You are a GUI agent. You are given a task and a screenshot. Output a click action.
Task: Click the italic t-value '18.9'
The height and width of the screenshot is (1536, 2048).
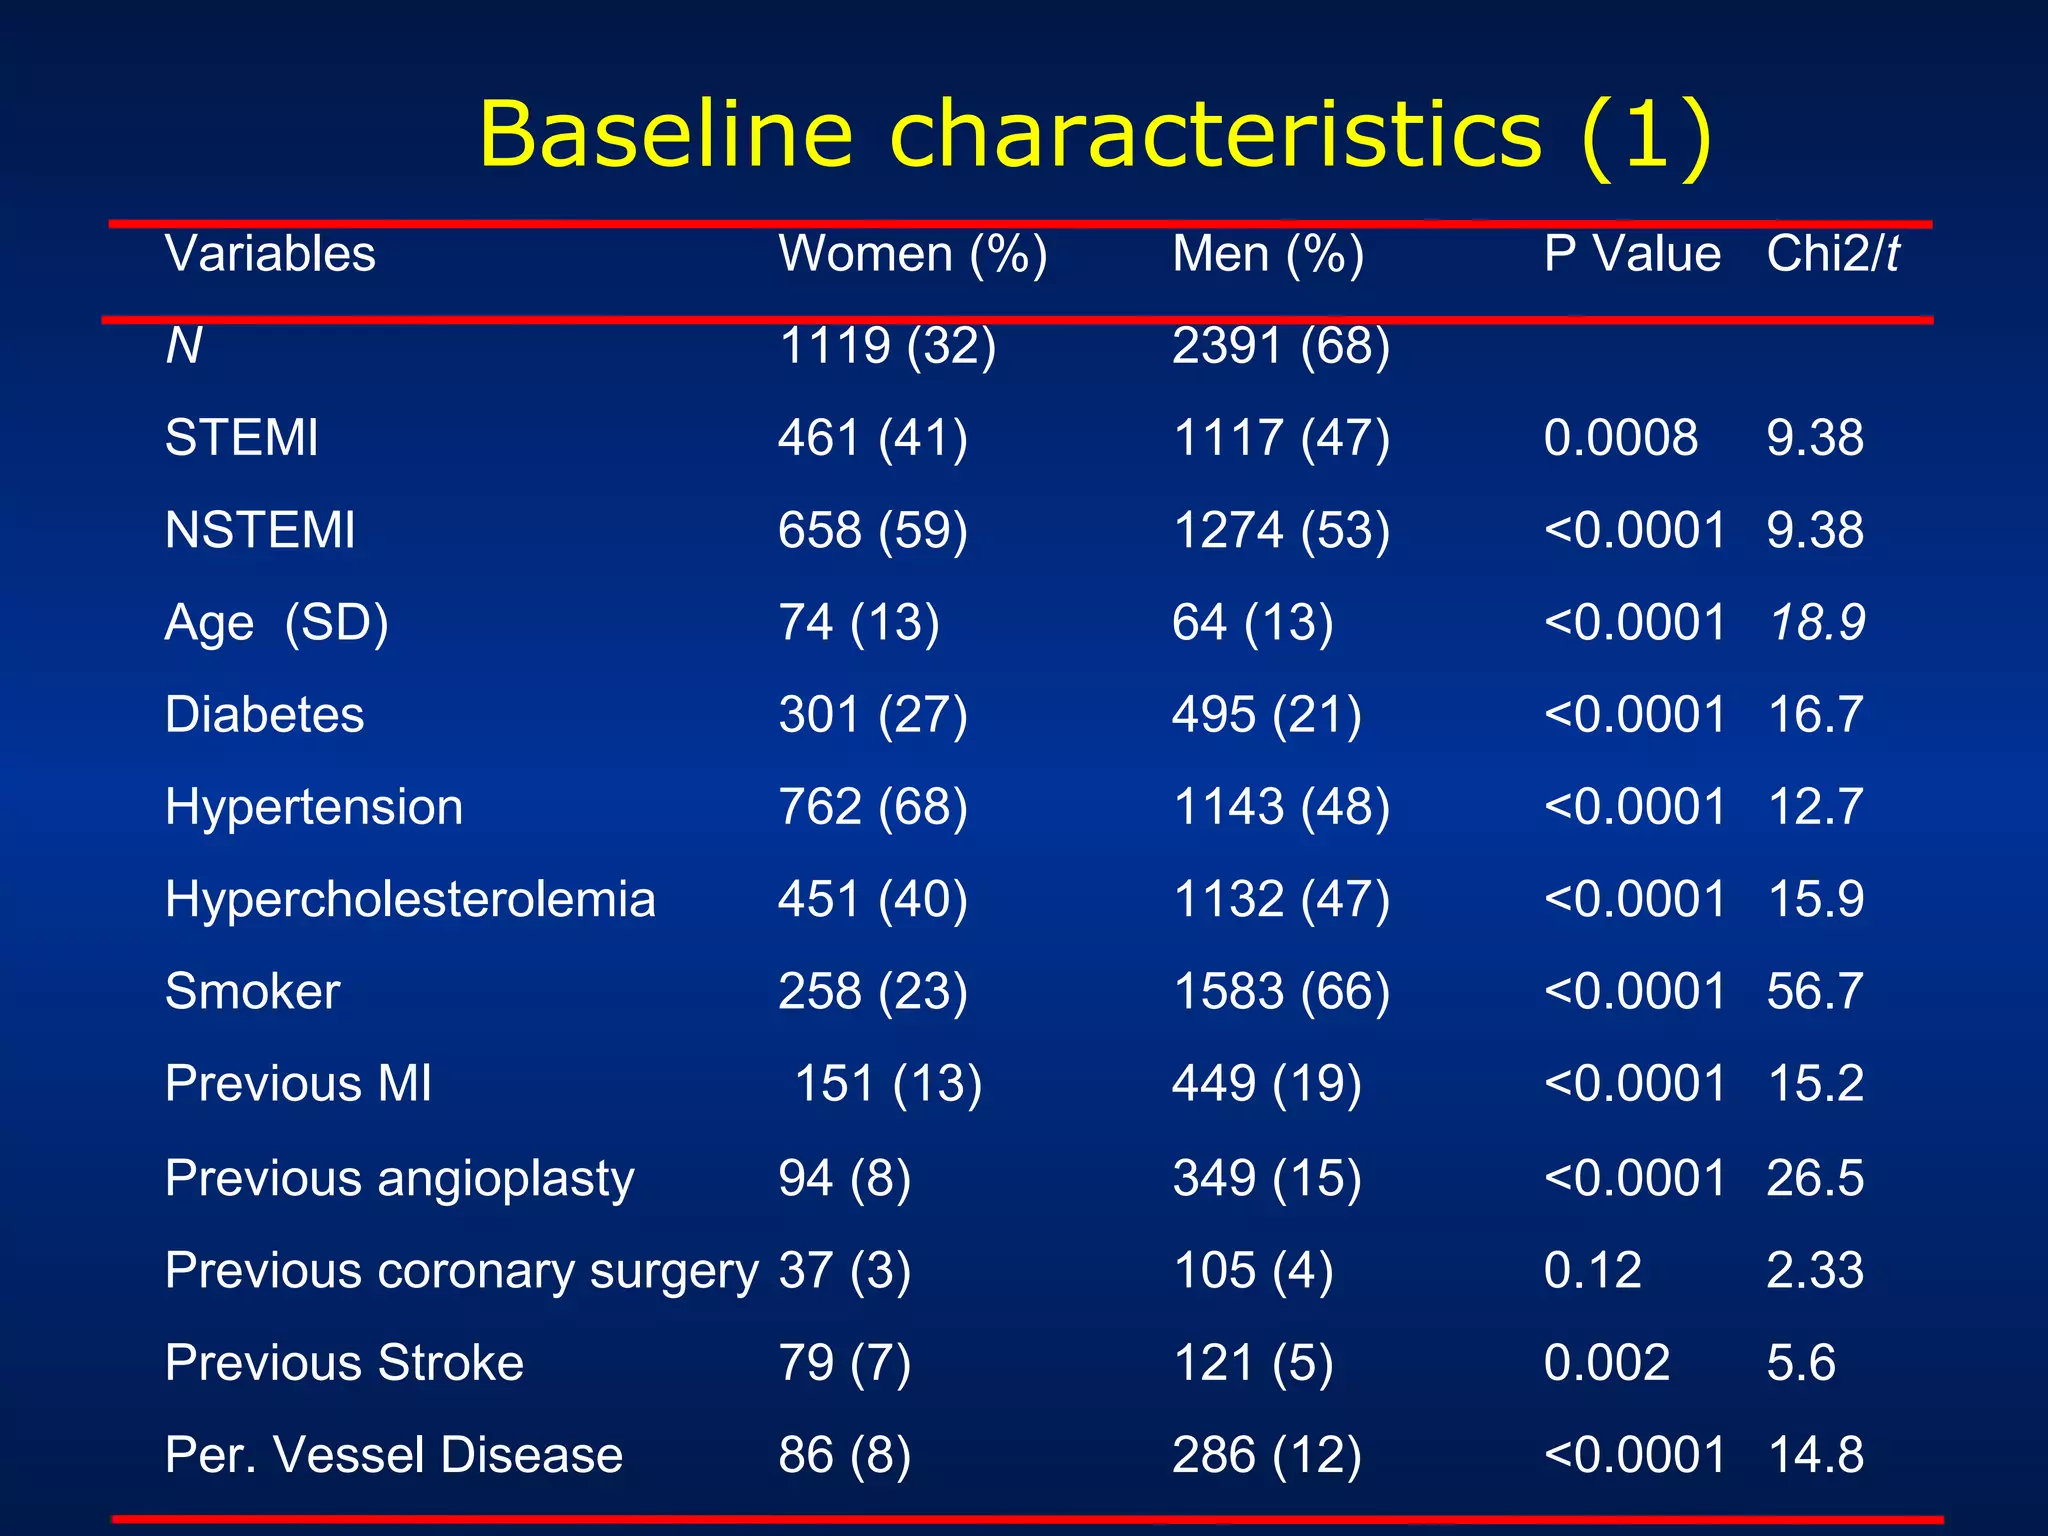tap(1816, 622)
